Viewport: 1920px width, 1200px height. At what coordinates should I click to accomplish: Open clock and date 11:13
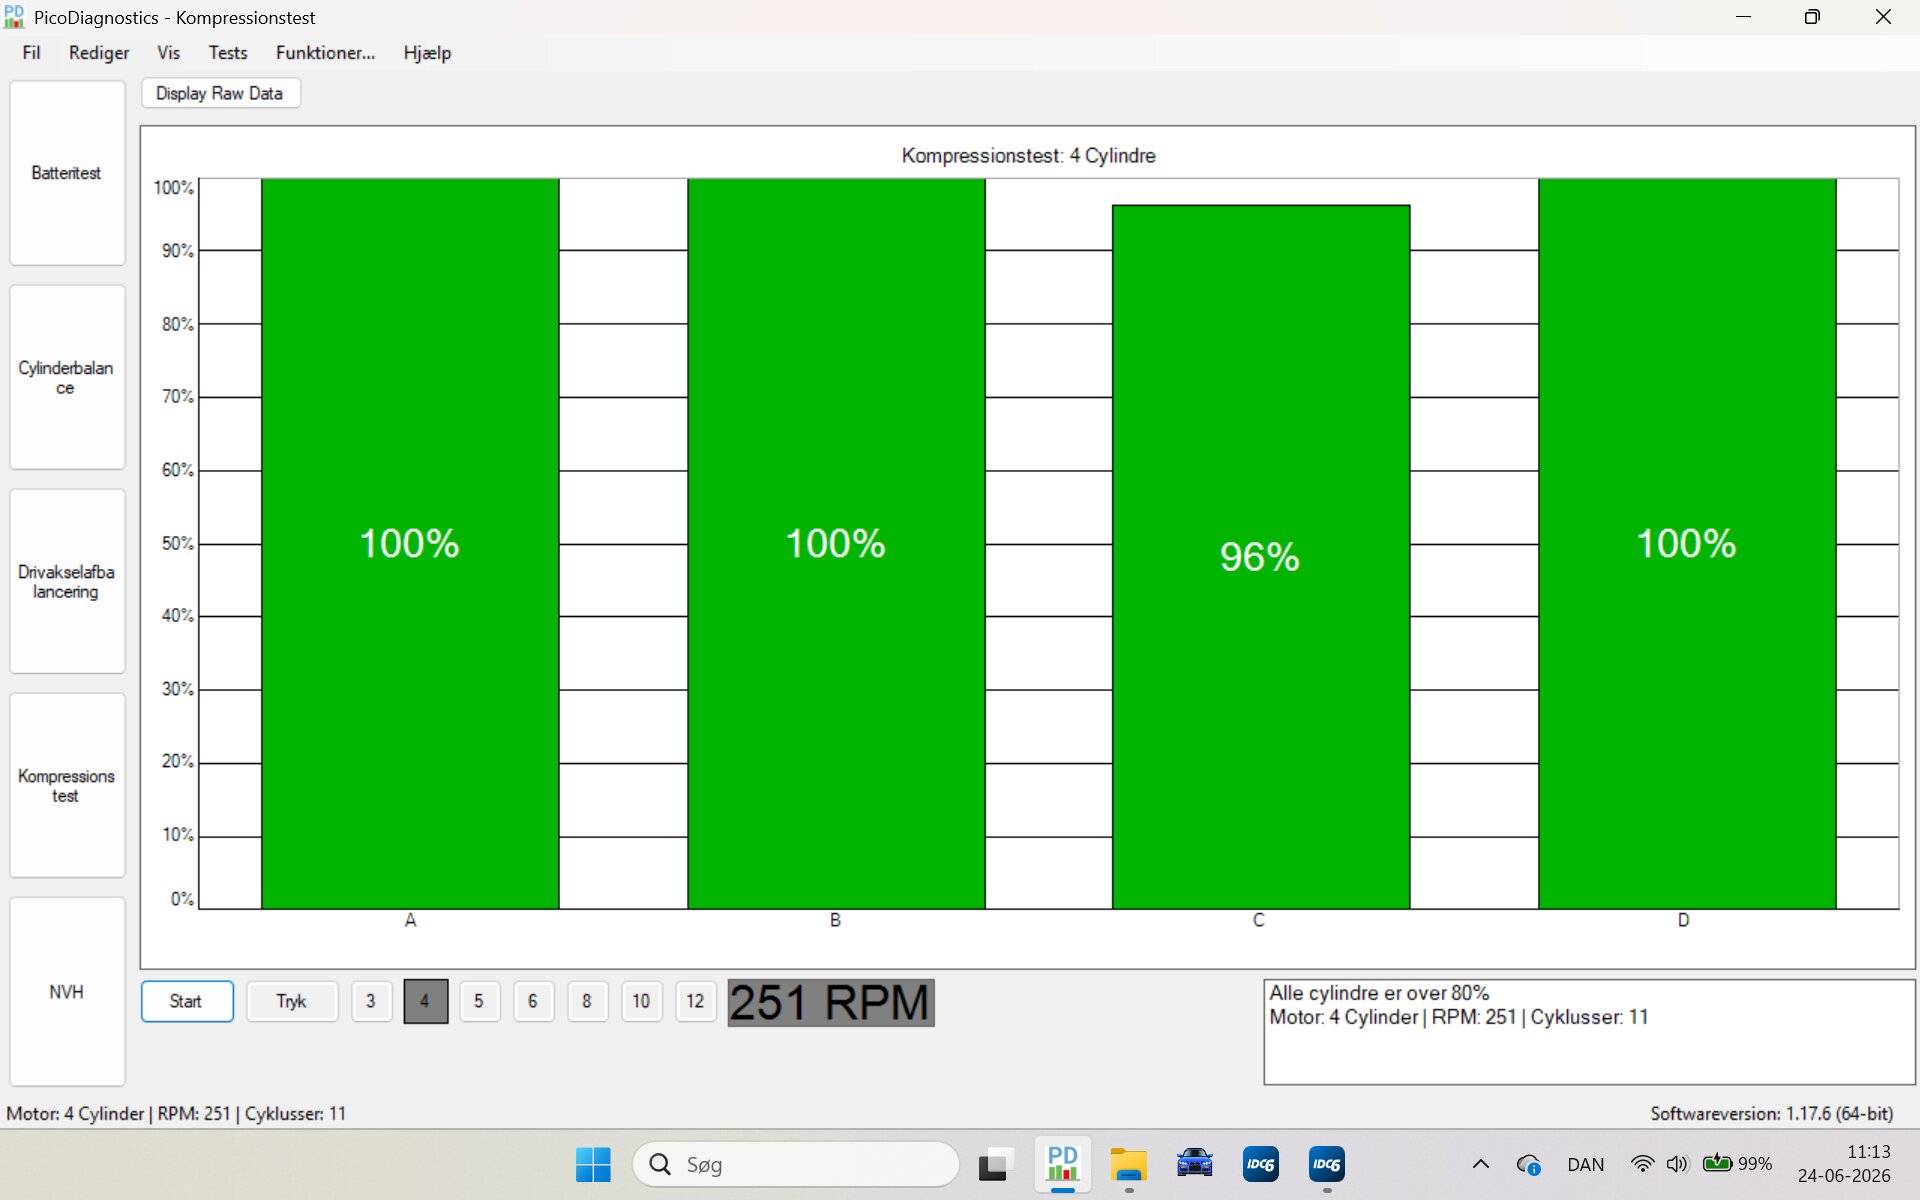pos(1844,1164)
